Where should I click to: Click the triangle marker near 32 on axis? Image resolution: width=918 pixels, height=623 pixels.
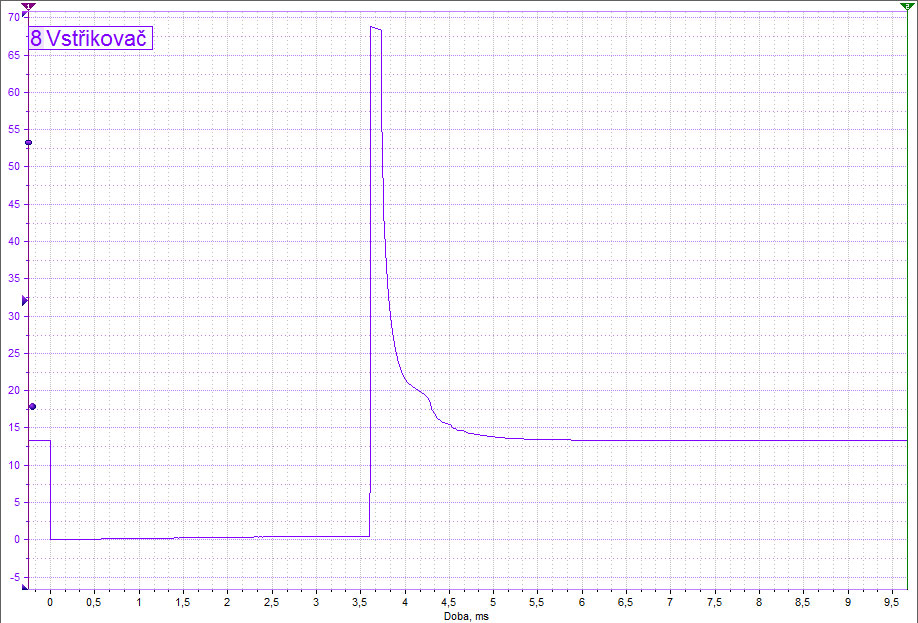coord(26,300)
